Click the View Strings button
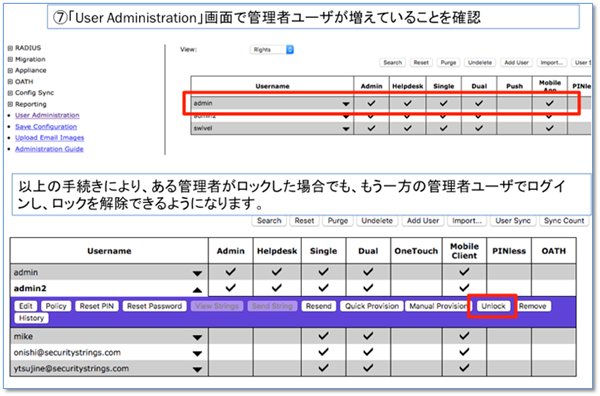This screenshot has width=600, height=396. [x=217, y=306]
